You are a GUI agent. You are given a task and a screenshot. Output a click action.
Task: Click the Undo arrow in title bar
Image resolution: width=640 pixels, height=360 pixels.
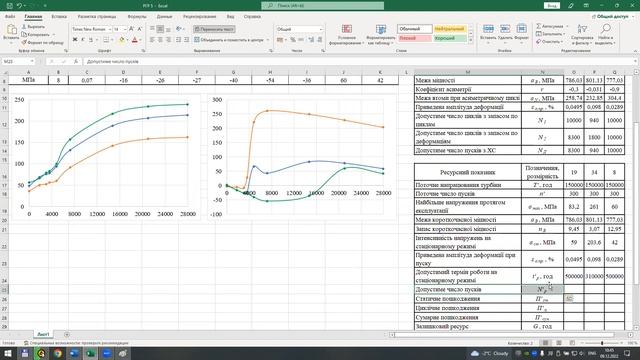pyautogui.click(x=19, y=6)
